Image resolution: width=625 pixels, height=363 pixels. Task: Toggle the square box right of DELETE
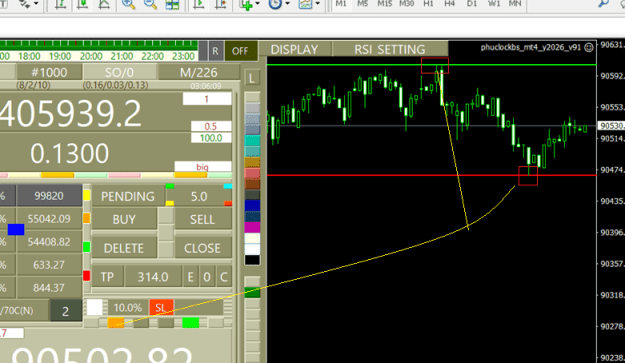(x=166, y=249)
